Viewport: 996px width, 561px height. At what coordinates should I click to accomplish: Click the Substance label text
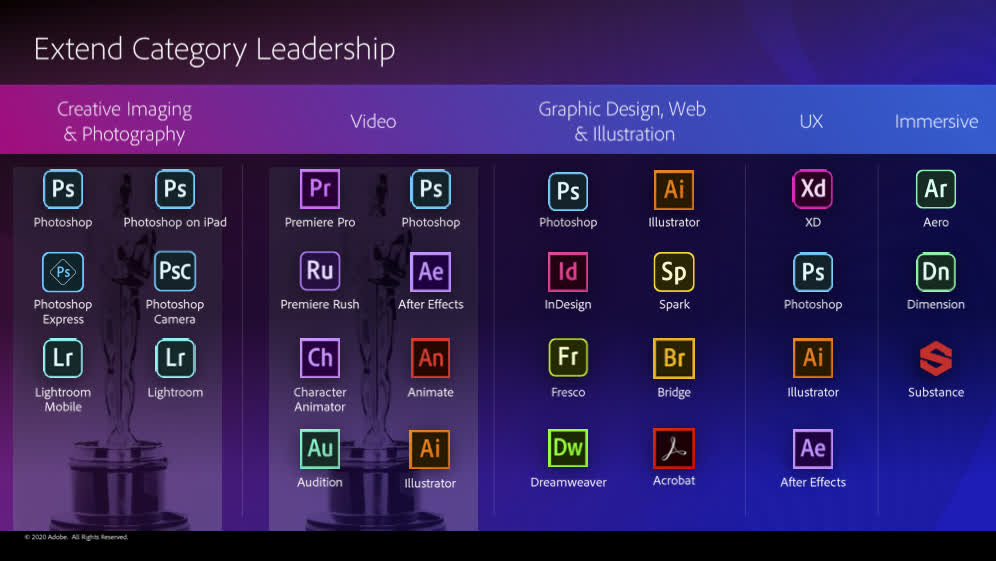click(x=936, y=392)
